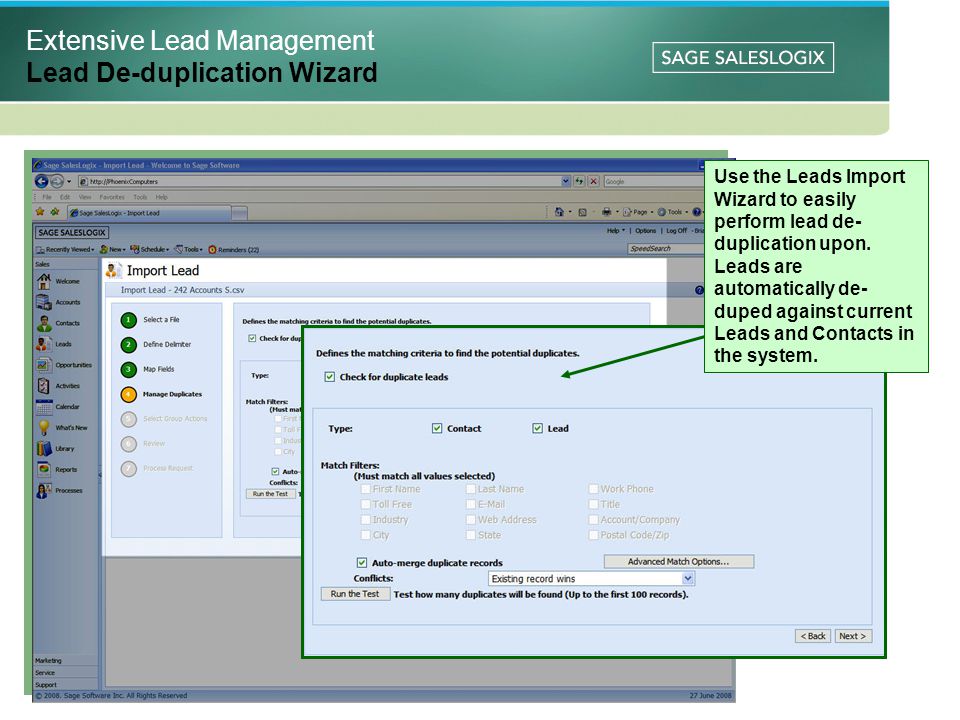The width and height of the screenshot is (960, 720).
Task: Open the browser File menu
Action: (x=47, y=197)
